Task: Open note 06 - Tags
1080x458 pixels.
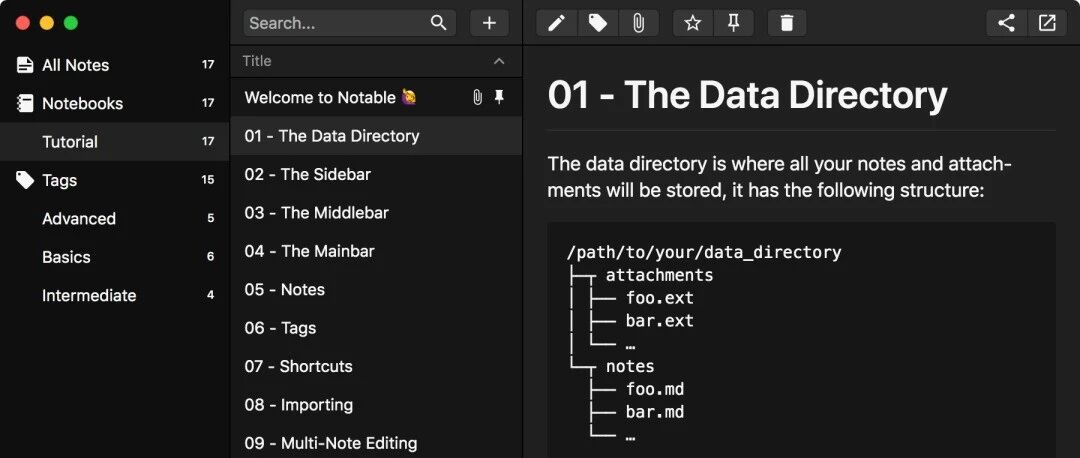Action: [376, 328]
